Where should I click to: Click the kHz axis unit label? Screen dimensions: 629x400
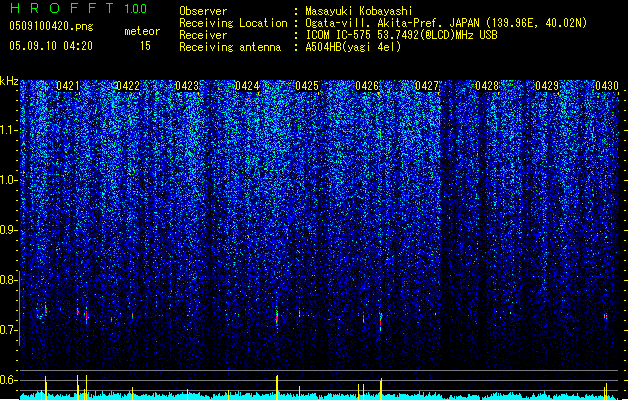coord(9,81)
